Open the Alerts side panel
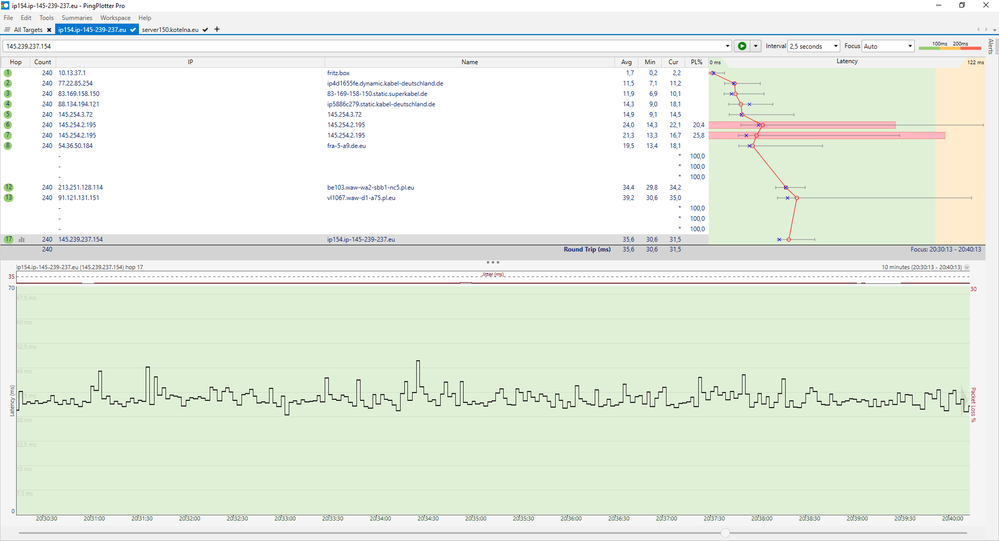The height and width of the screenshot is (541, 999). tap(991, 47)
